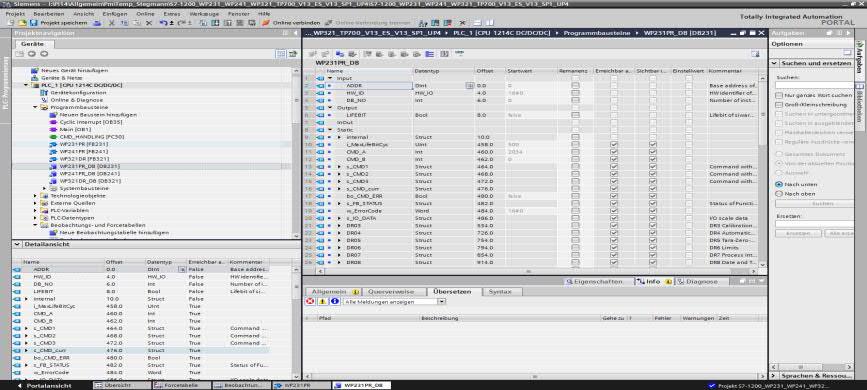Open the Extras menu

tap(172, 13)
